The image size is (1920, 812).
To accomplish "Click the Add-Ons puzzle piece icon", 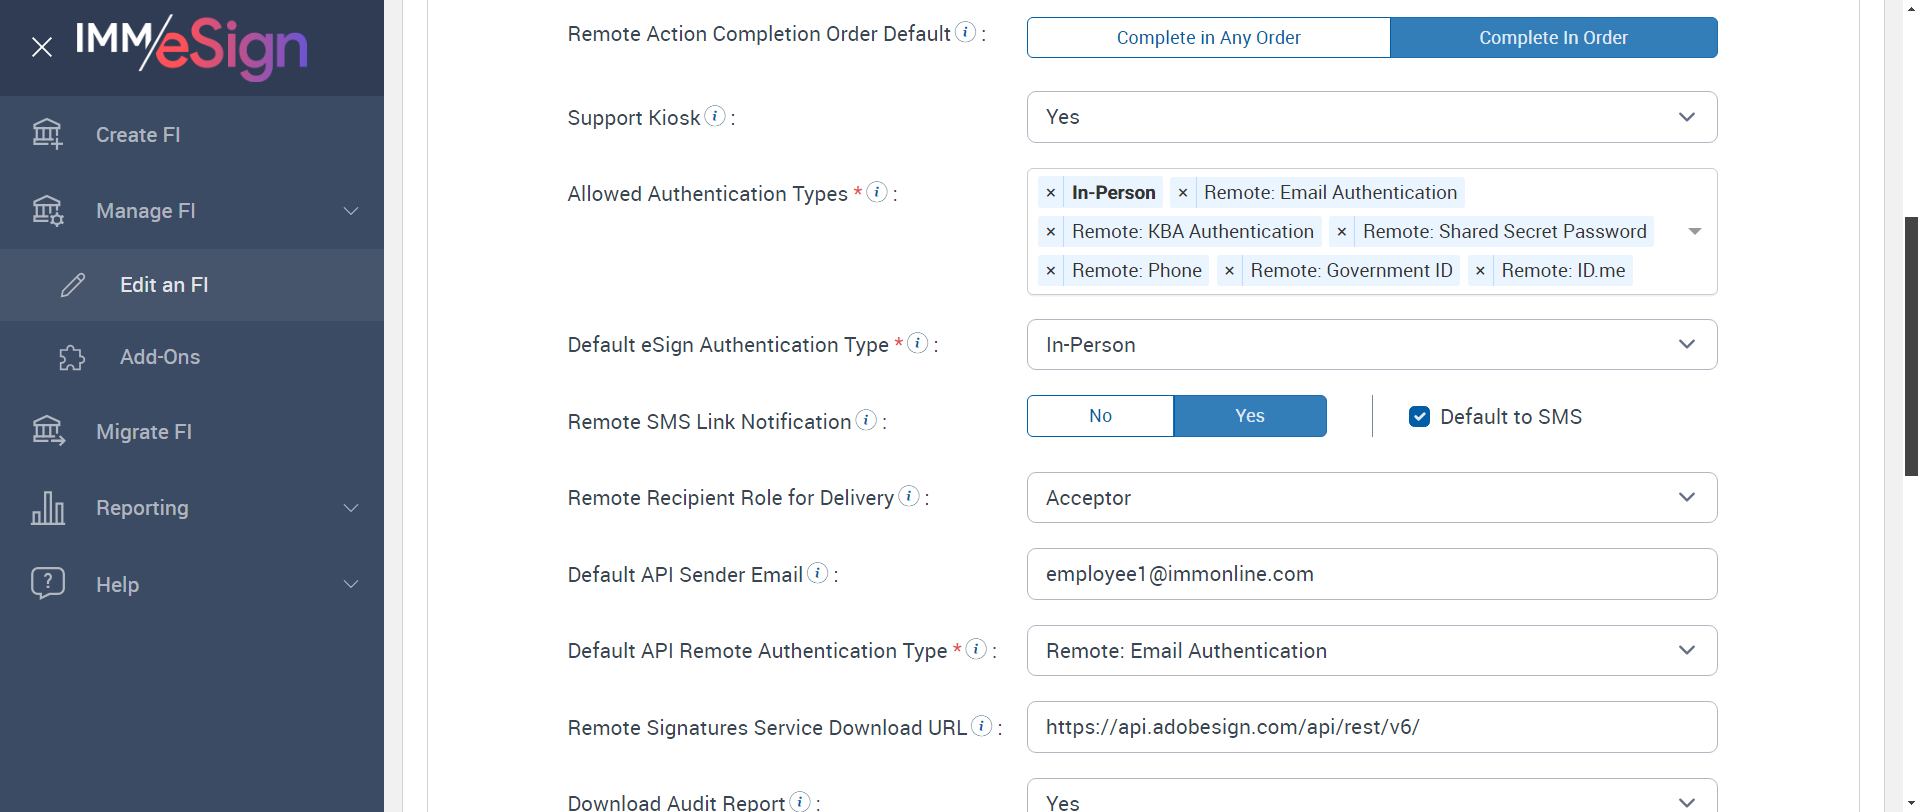I will coord(72,357).
